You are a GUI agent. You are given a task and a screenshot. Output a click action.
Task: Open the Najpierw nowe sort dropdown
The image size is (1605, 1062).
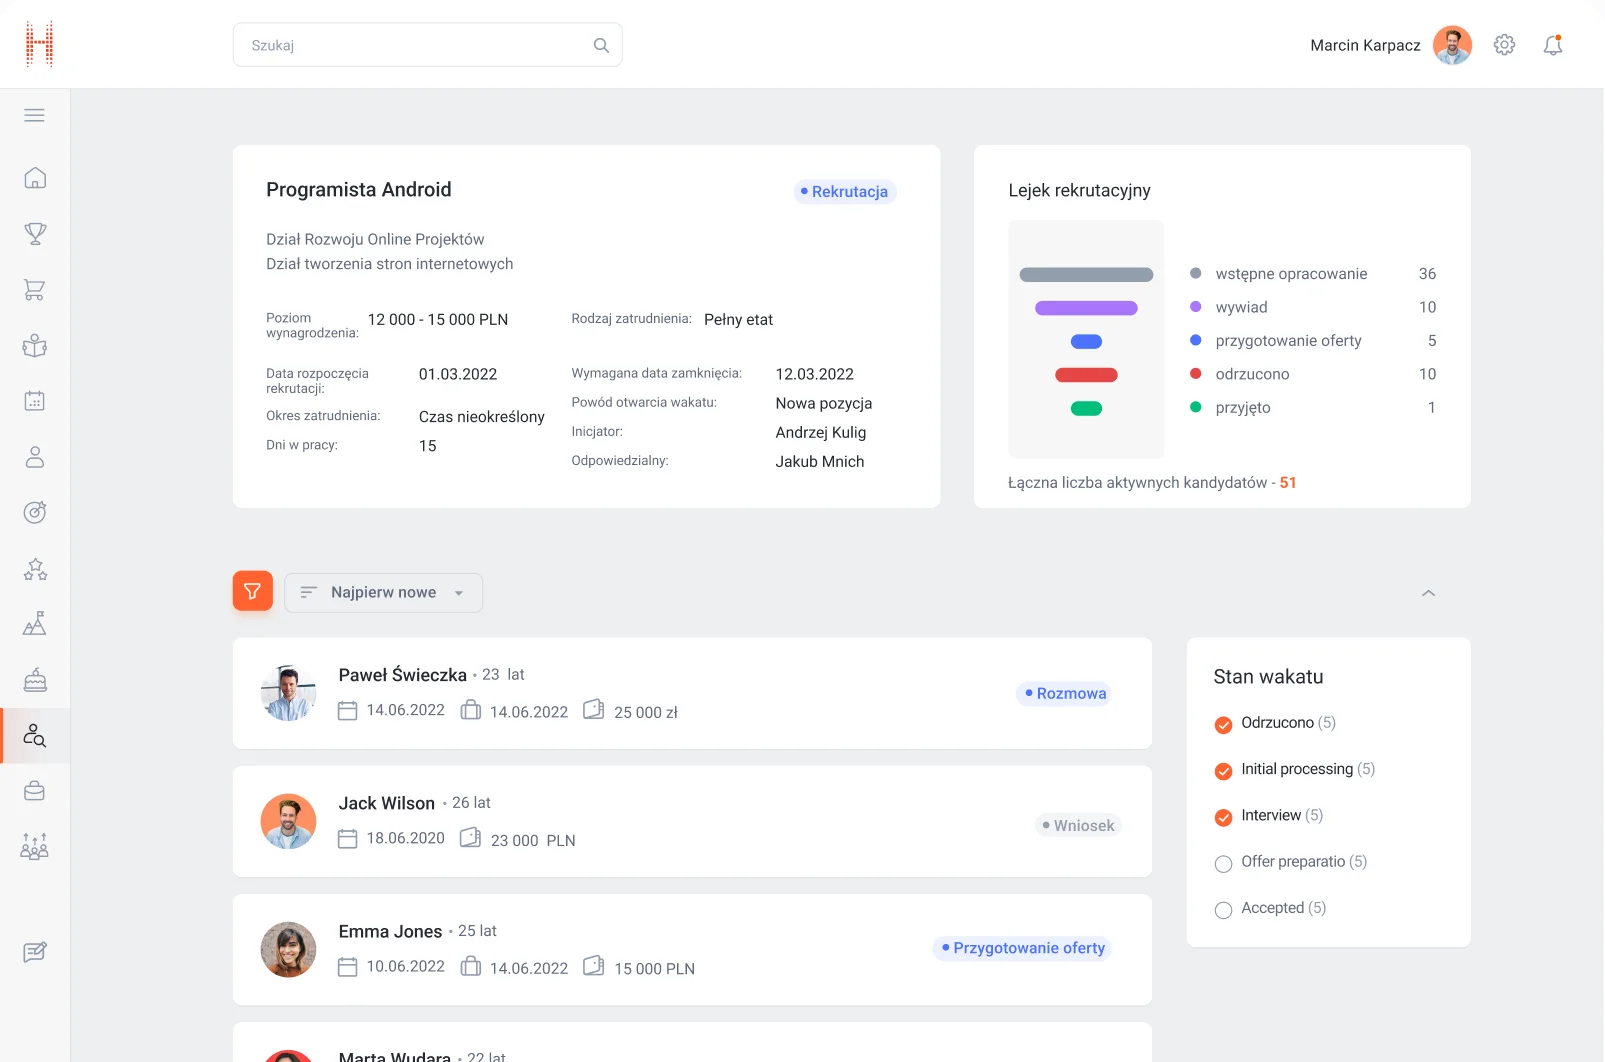point(383,593)
